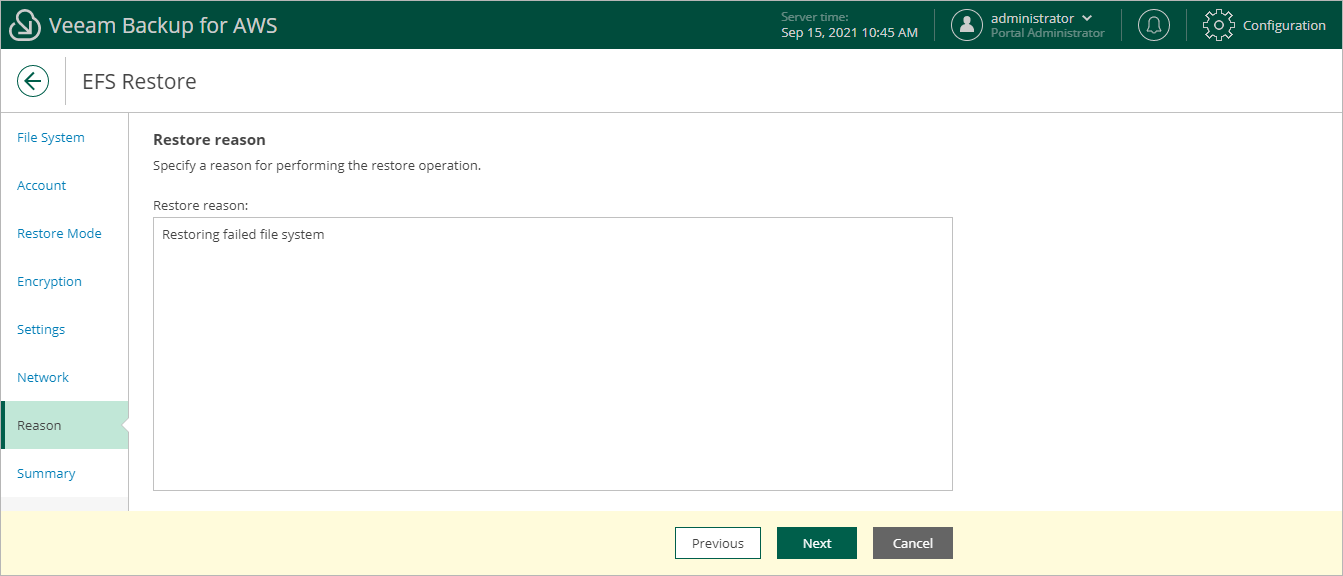This screenshot has width=1343, height=576.
Task: Cancel the EFS restore wizard
Action: 913,543
